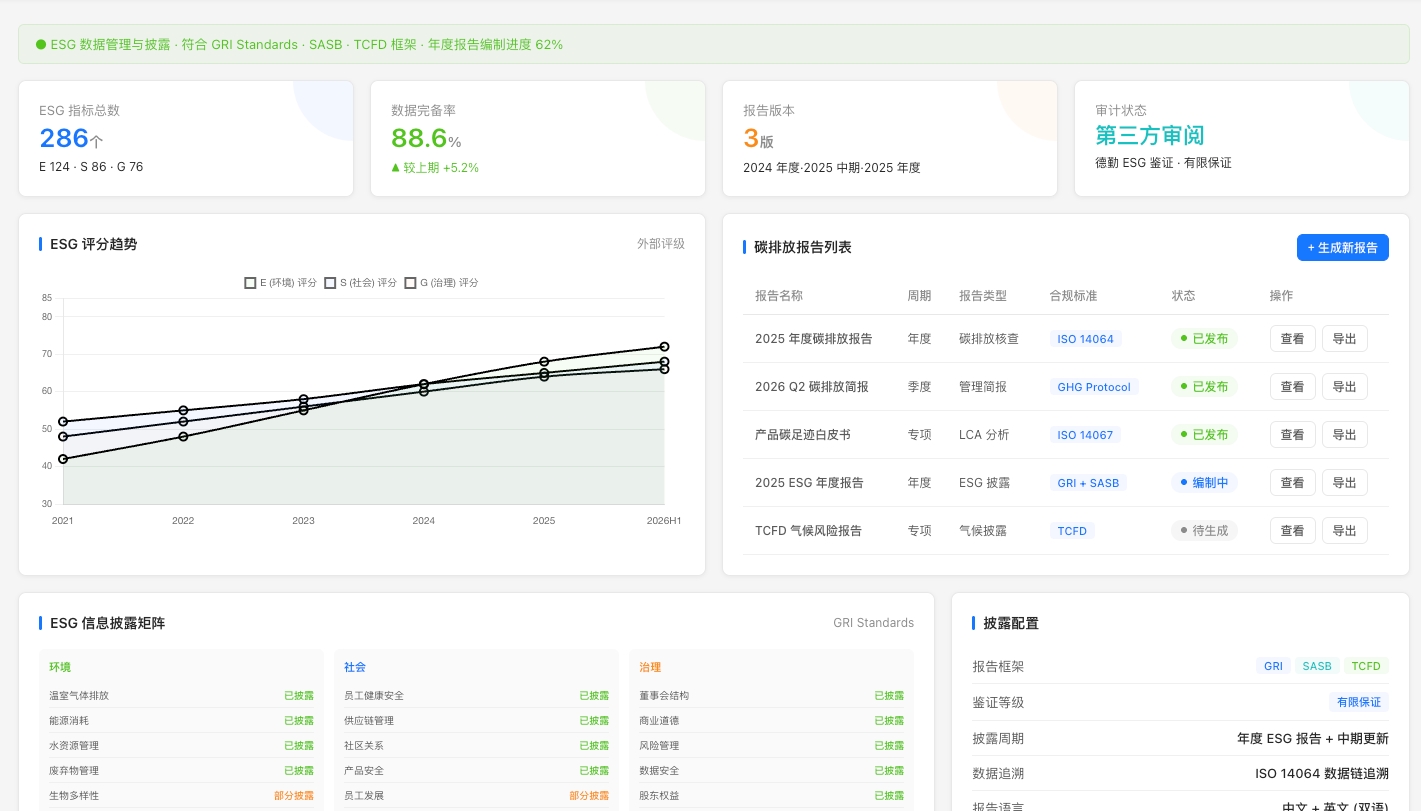Click the 数据安全 disclosure row
Image resolution: width=1421 pixels, height=811 pixels.
(x=771, y=770)
